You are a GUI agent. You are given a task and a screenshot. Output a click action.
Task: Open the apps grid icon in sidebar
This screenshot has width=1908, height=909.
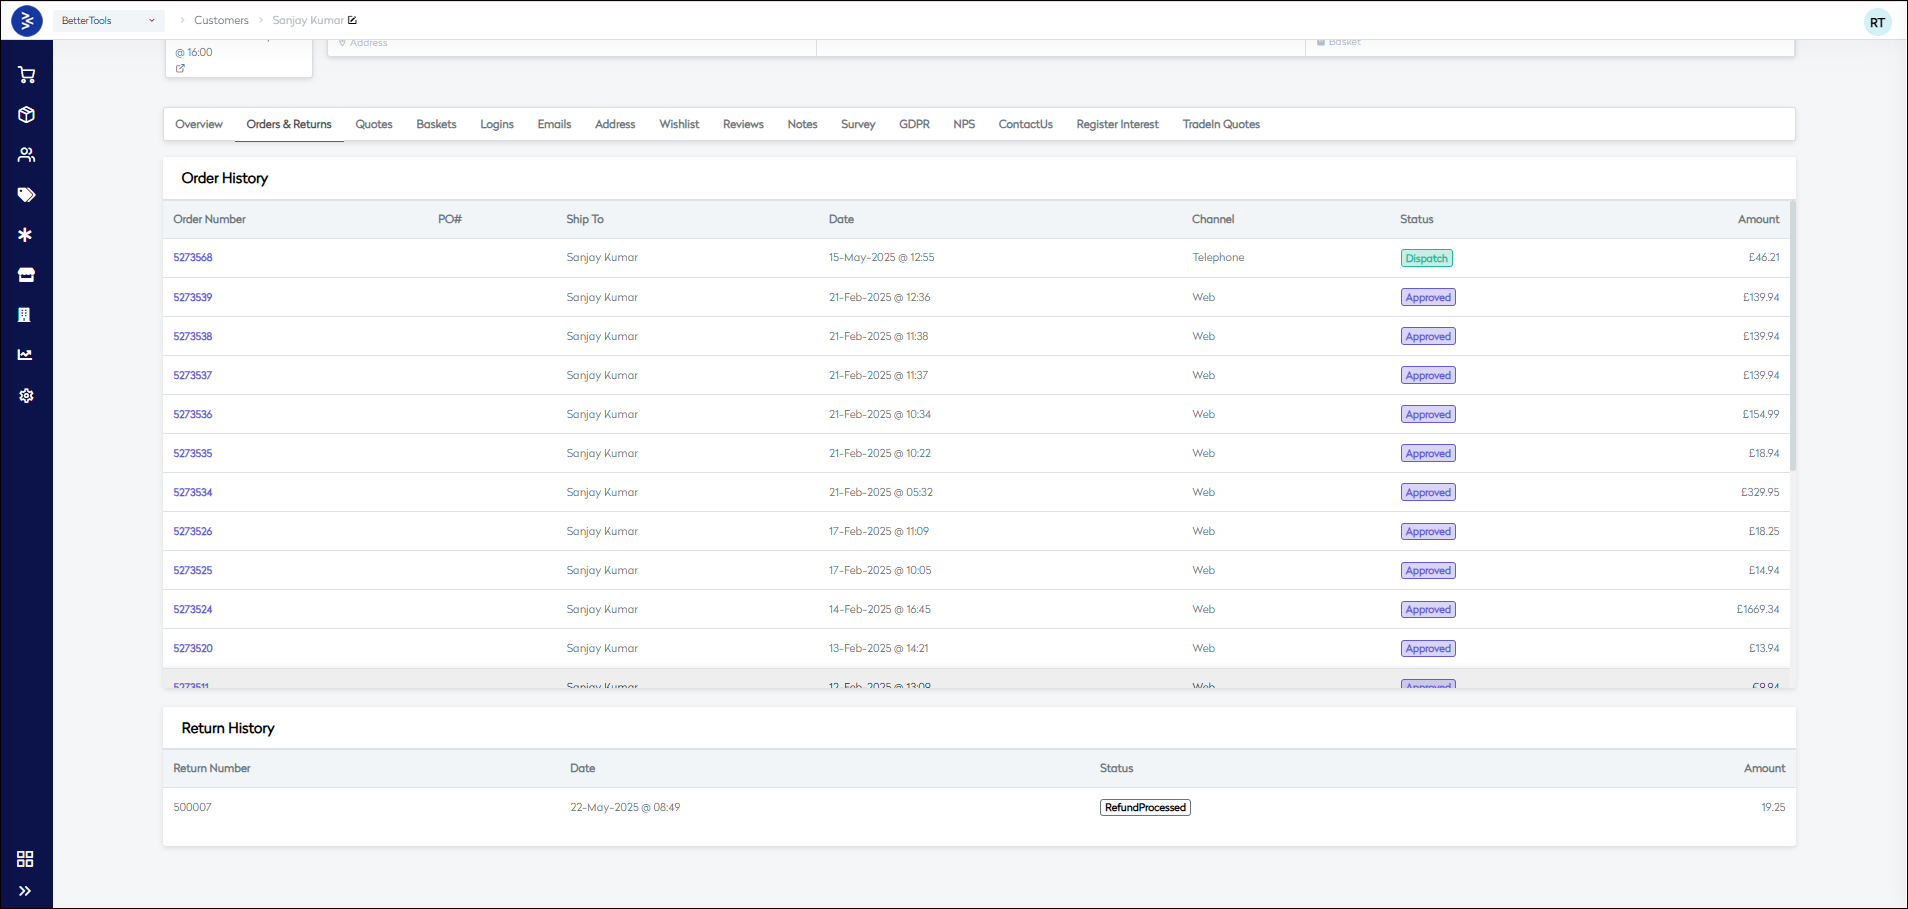[26, 859]
